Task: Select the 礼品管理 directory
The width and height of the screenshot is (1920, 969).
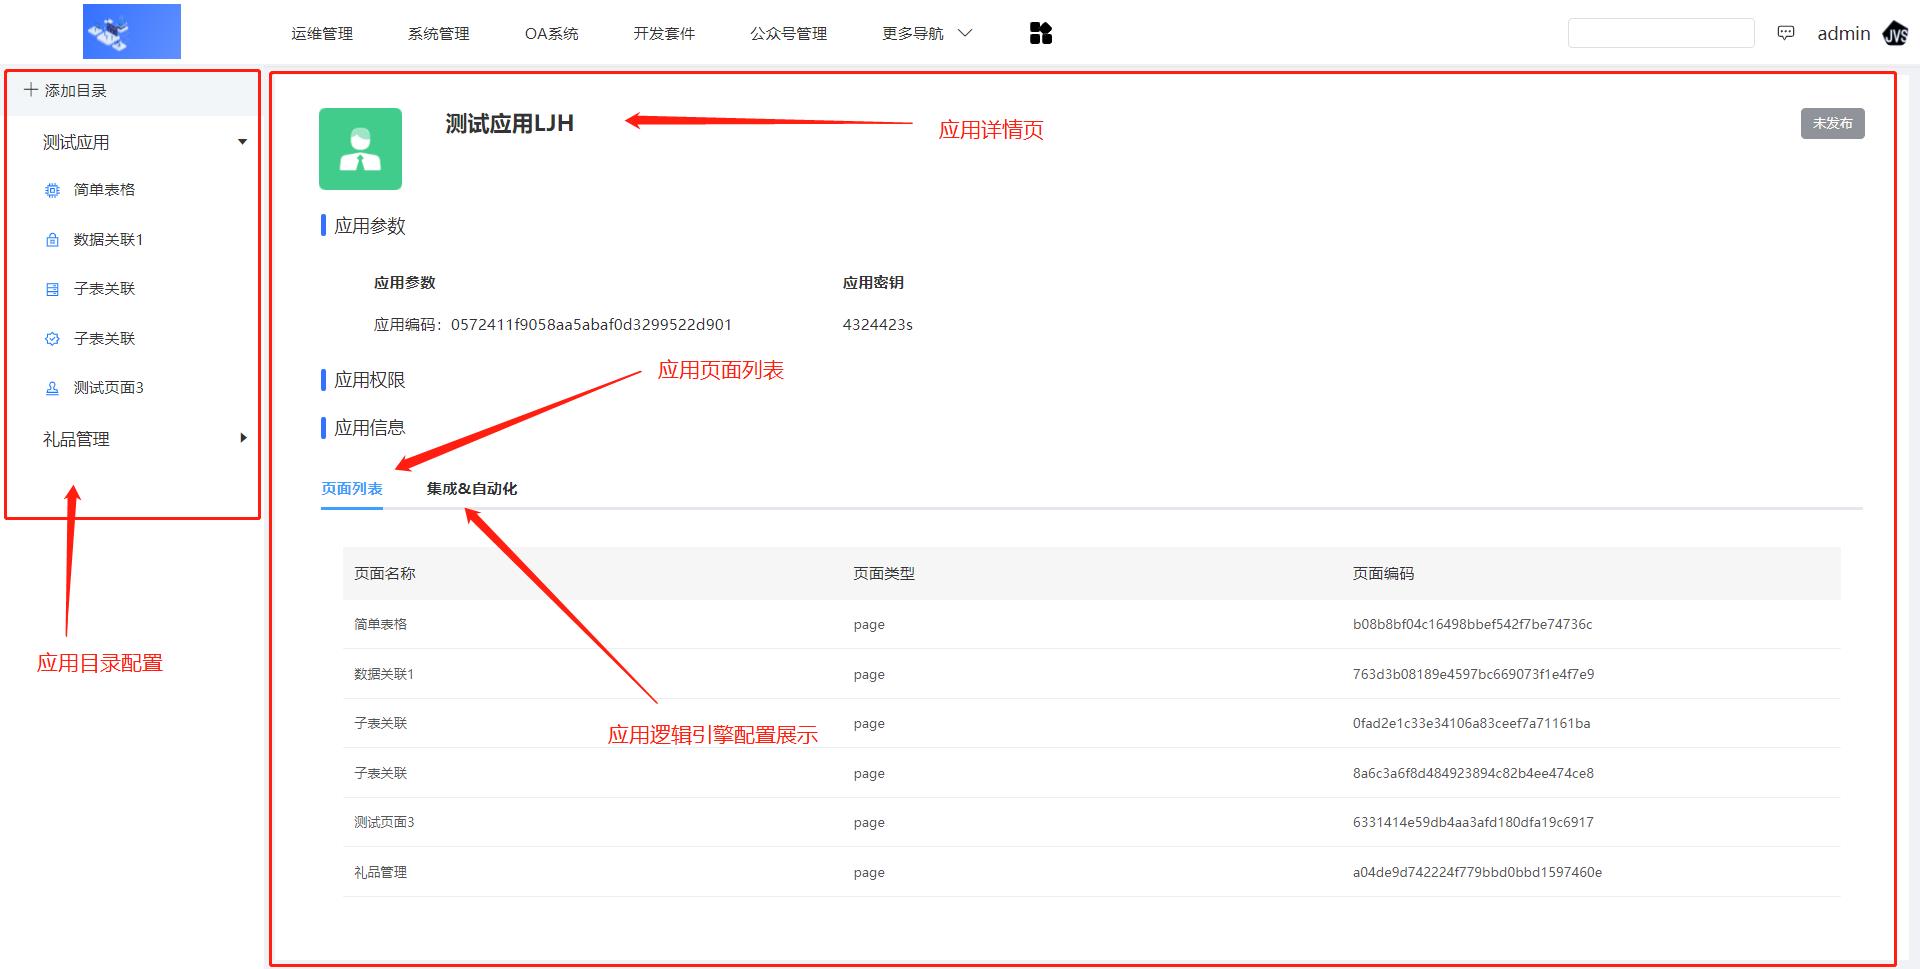Action: coord(76,439)
